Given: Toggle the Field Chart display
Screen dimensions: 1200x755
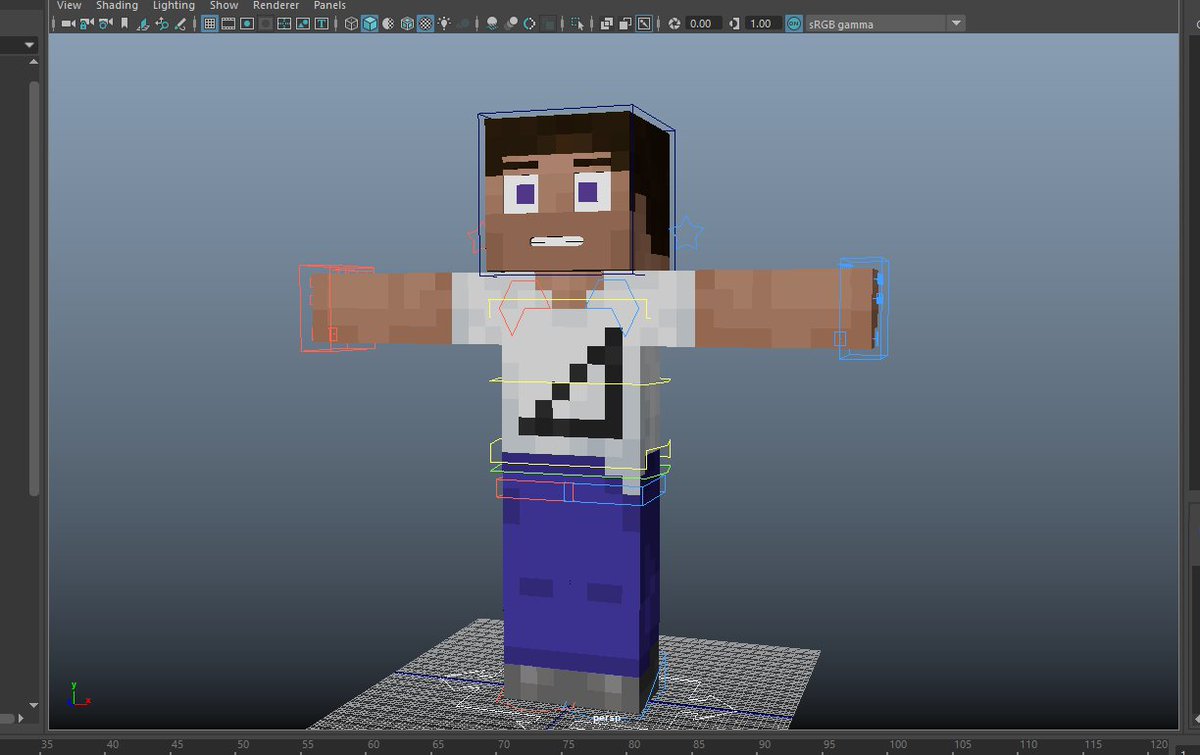Looking at the screenshot, I should pos(284,23).
